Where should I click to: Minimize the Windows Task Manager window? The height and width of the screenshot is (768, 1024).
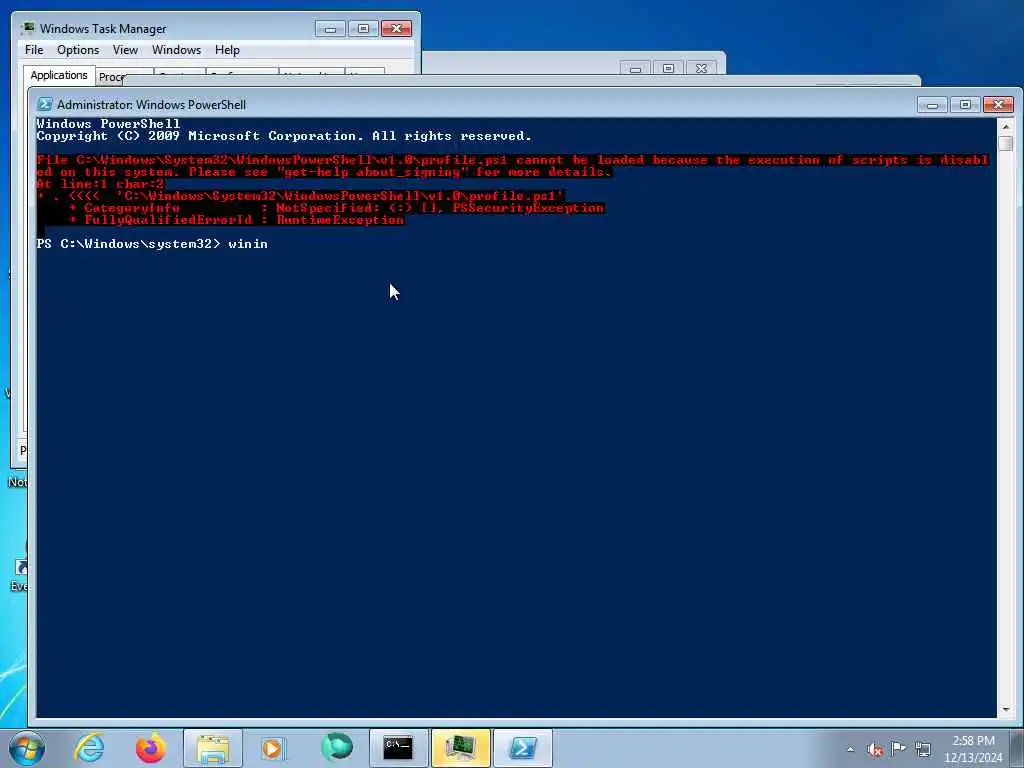click(330, 29)
